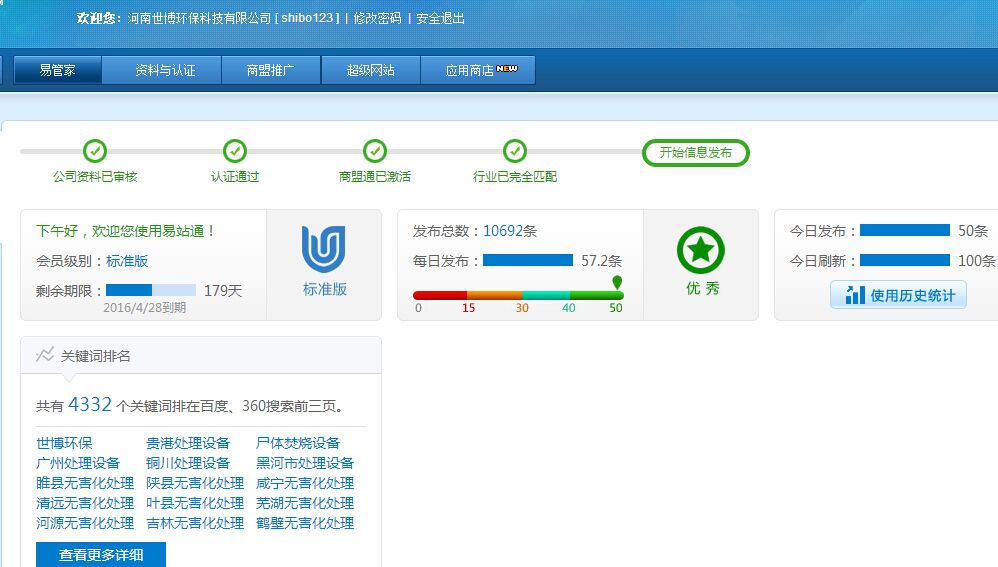Click the 179天 remaining days text
This screenshot has width=998, height=567.
coord(223,291)
